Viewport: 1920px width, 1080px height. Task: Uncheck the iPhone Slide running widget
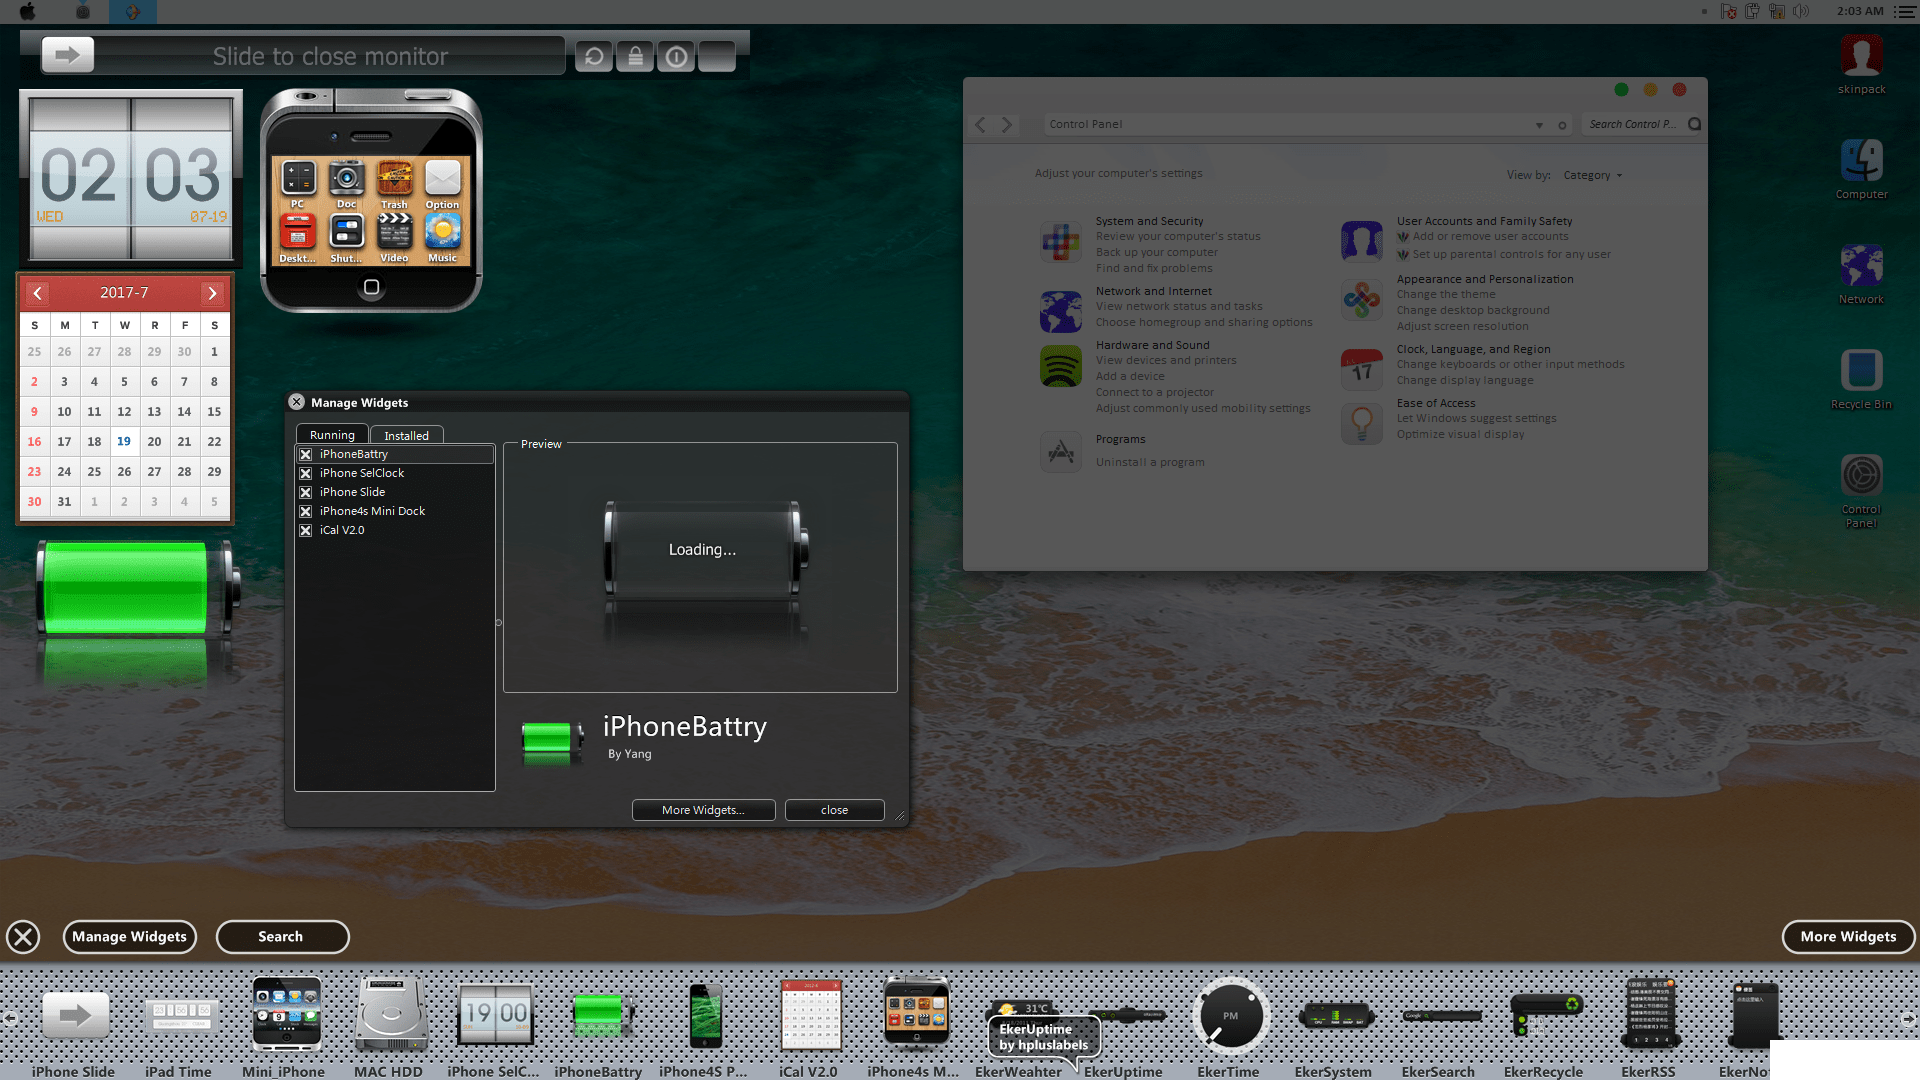[306, 492]
